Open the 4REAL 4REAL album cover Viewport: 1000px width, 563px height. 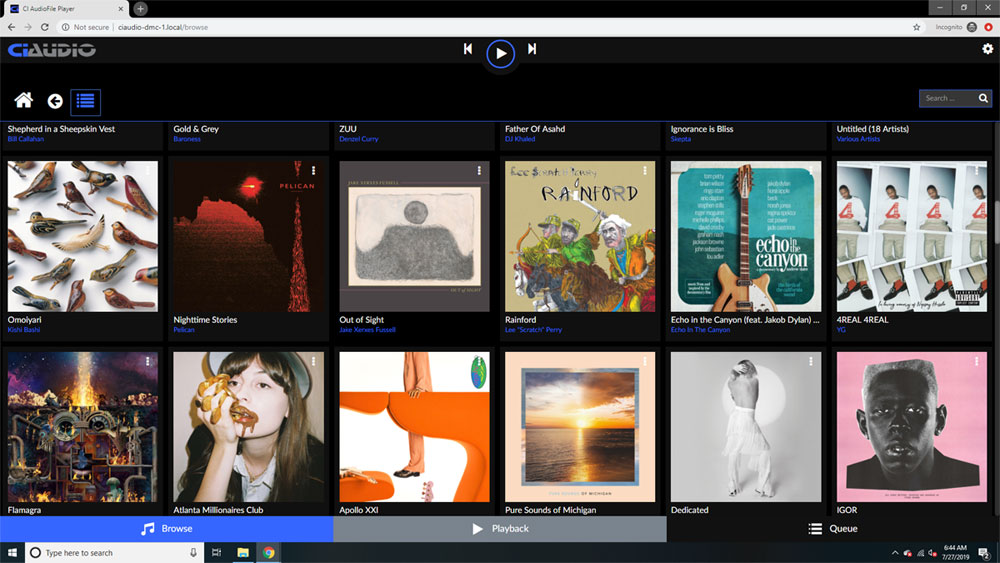click(x=912, y=236)
